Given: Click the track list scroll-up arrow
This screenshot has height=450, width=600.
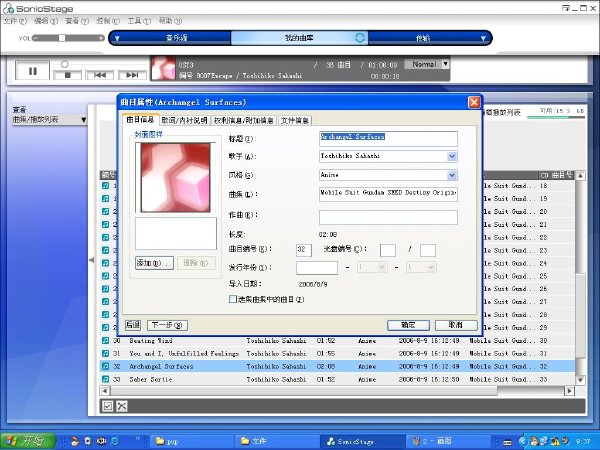Looking at the screenshot, I should 580,176.
